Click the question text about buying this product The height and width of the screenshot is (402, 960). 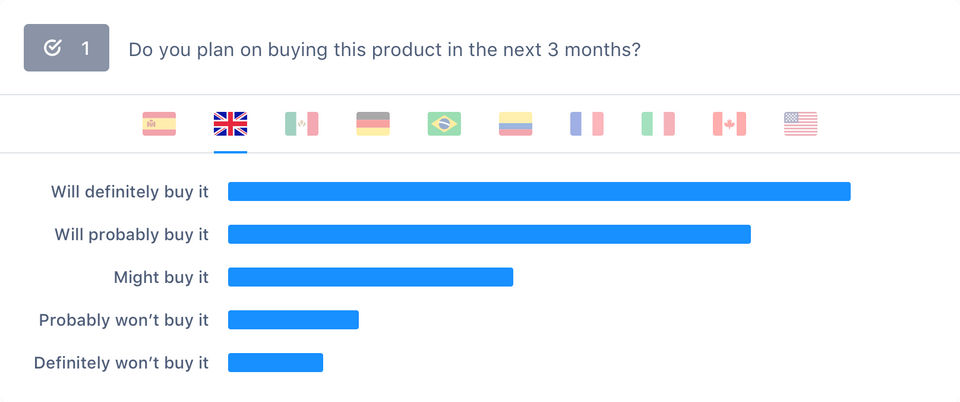point(384,49)
